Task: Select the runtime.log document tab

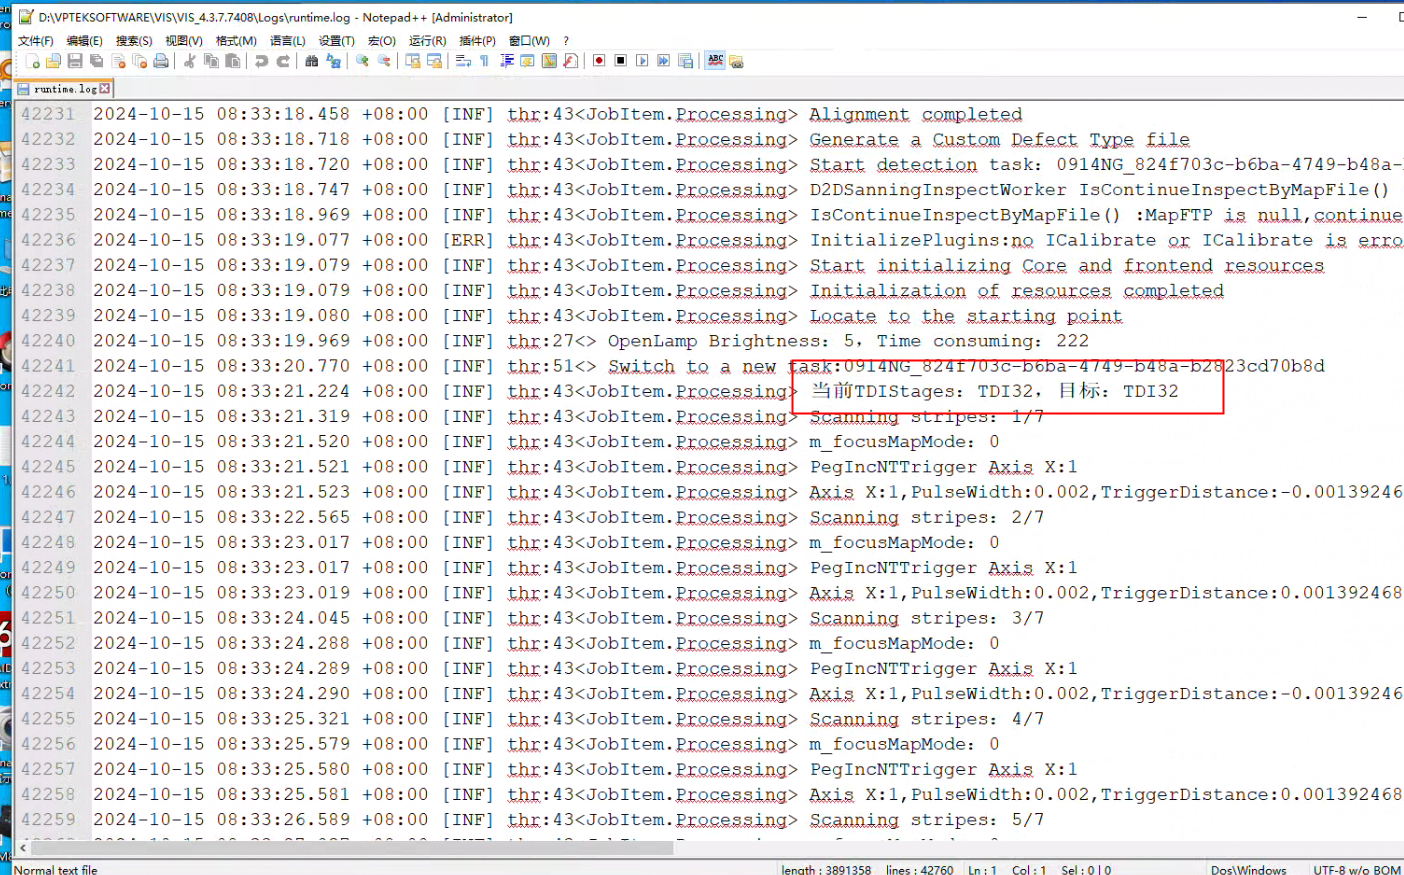Action: [x=64, y=89]
